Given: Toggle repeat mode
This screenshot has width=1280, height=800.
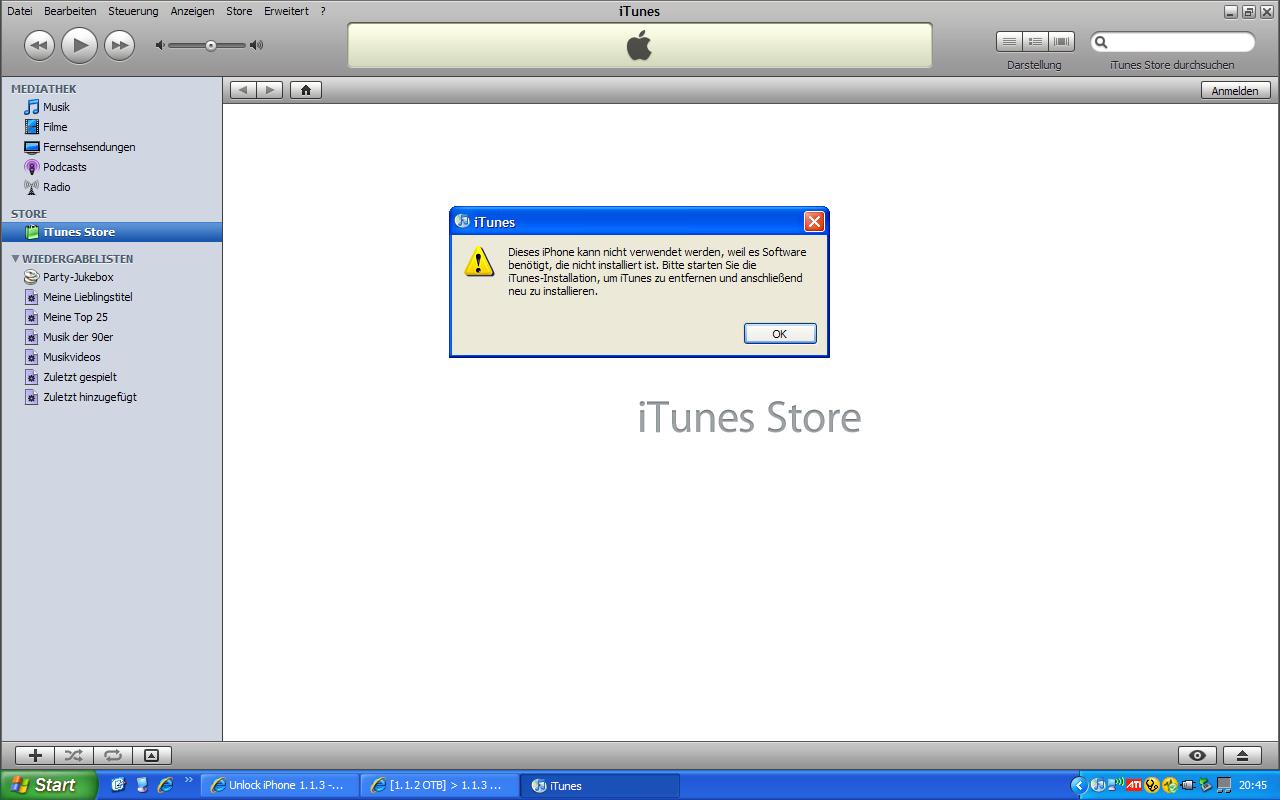Looking at the screenshot, I should click(x=112, y=756).
